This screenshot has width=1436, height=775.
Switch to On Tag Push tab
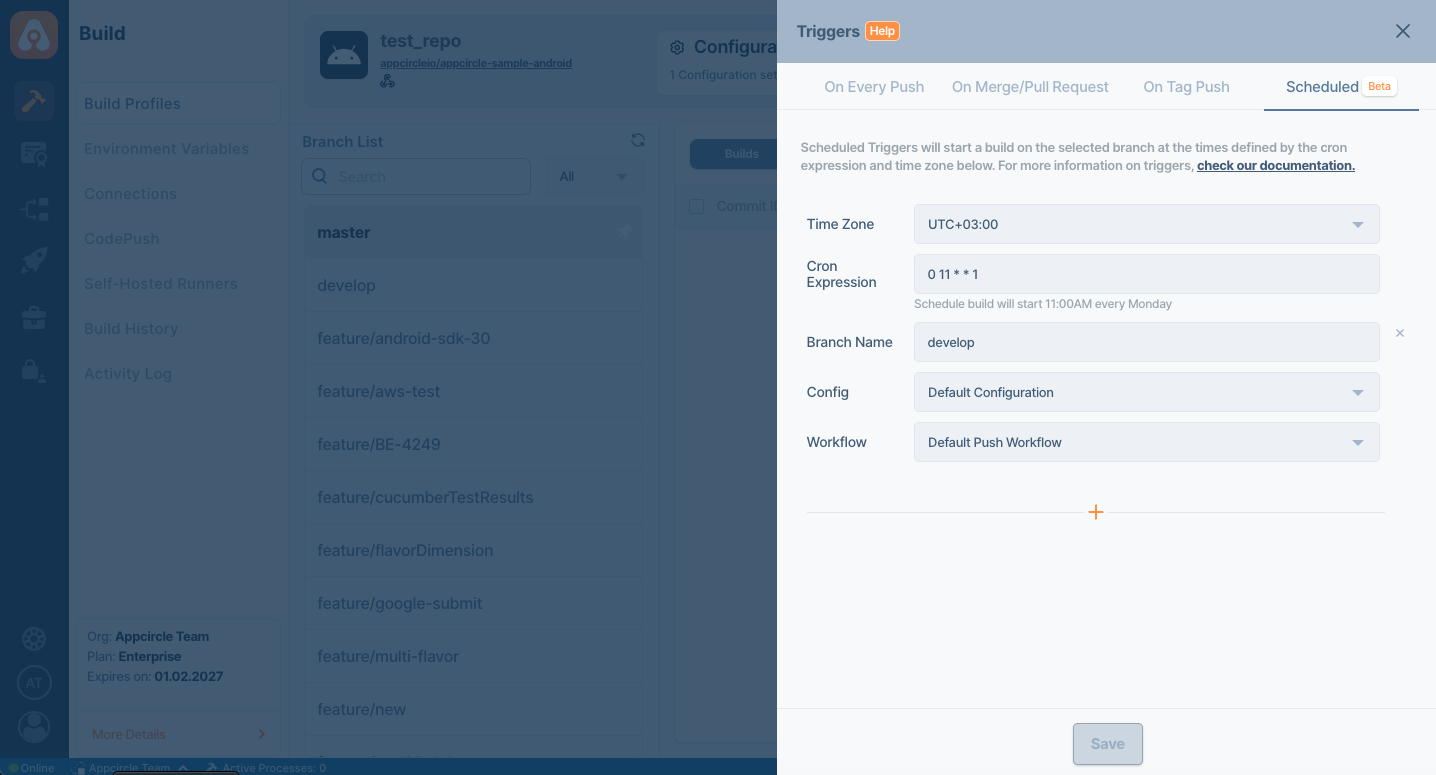(x=1186, y=87)
